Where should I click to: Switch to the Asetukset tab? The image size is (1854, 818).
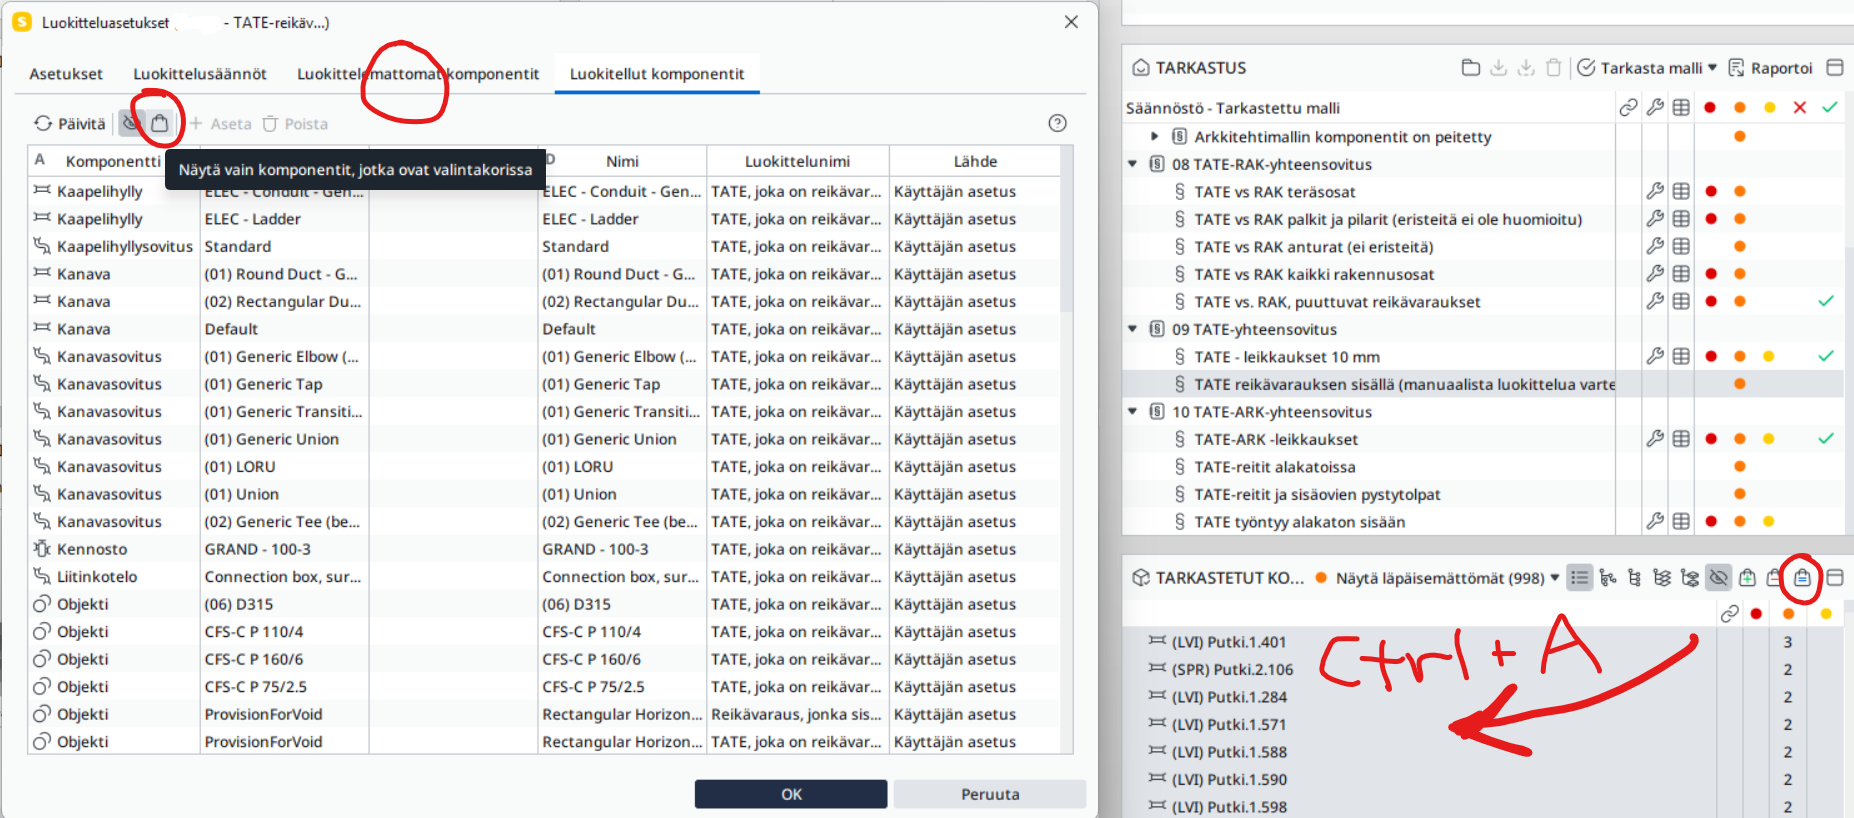pos(66,74)
